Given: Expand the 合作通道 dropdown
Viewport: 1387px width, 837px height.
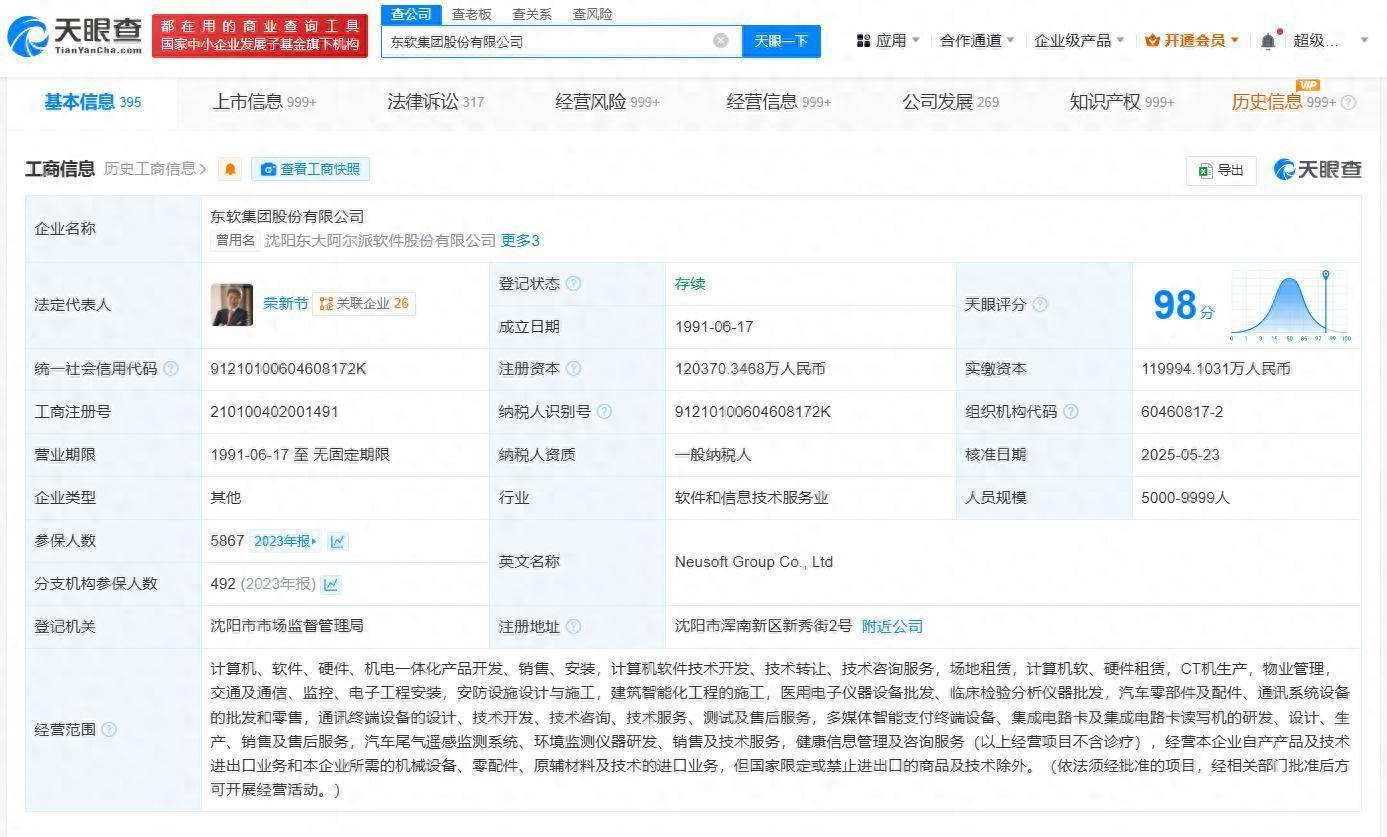Looking at the screenshot, I should 977,41.
